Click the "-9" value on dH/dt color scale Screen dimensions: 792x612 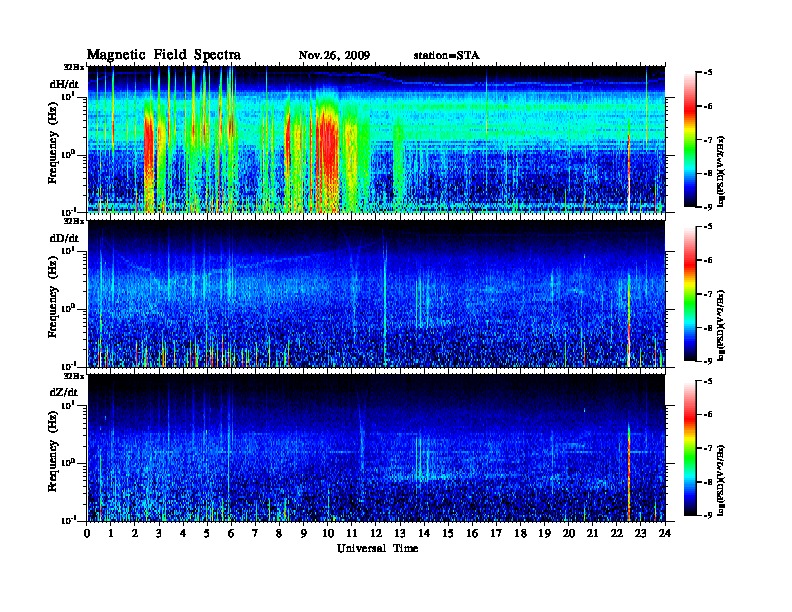(708, 206)
